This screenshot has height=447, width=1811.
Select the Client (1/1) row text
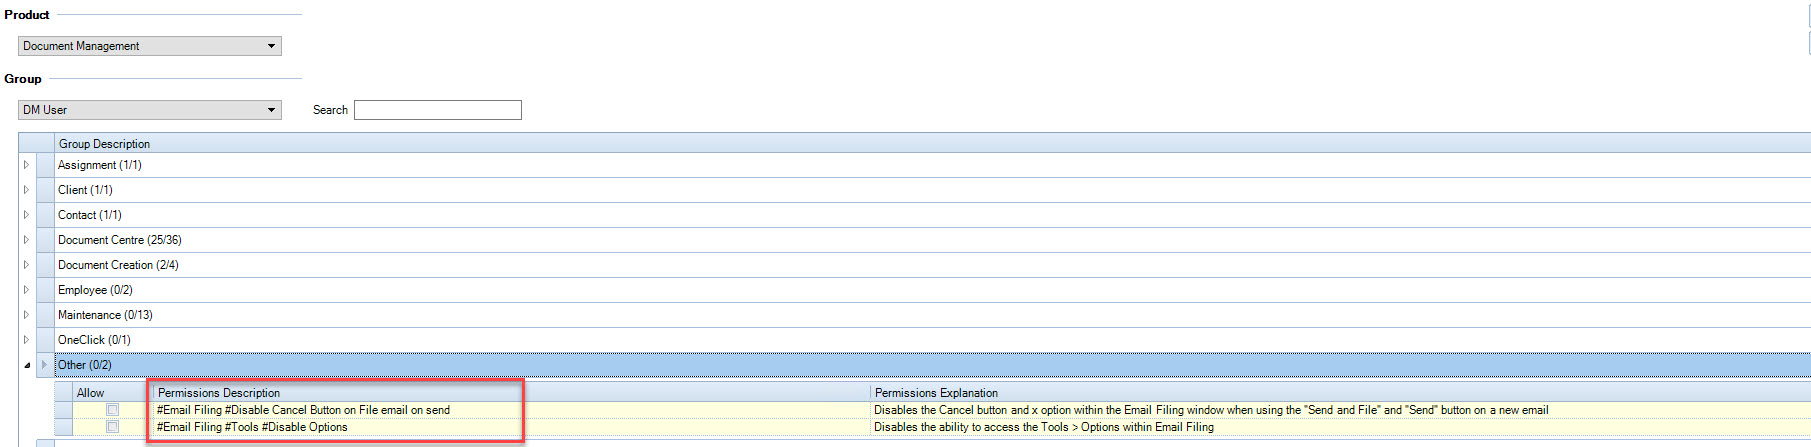85,190
